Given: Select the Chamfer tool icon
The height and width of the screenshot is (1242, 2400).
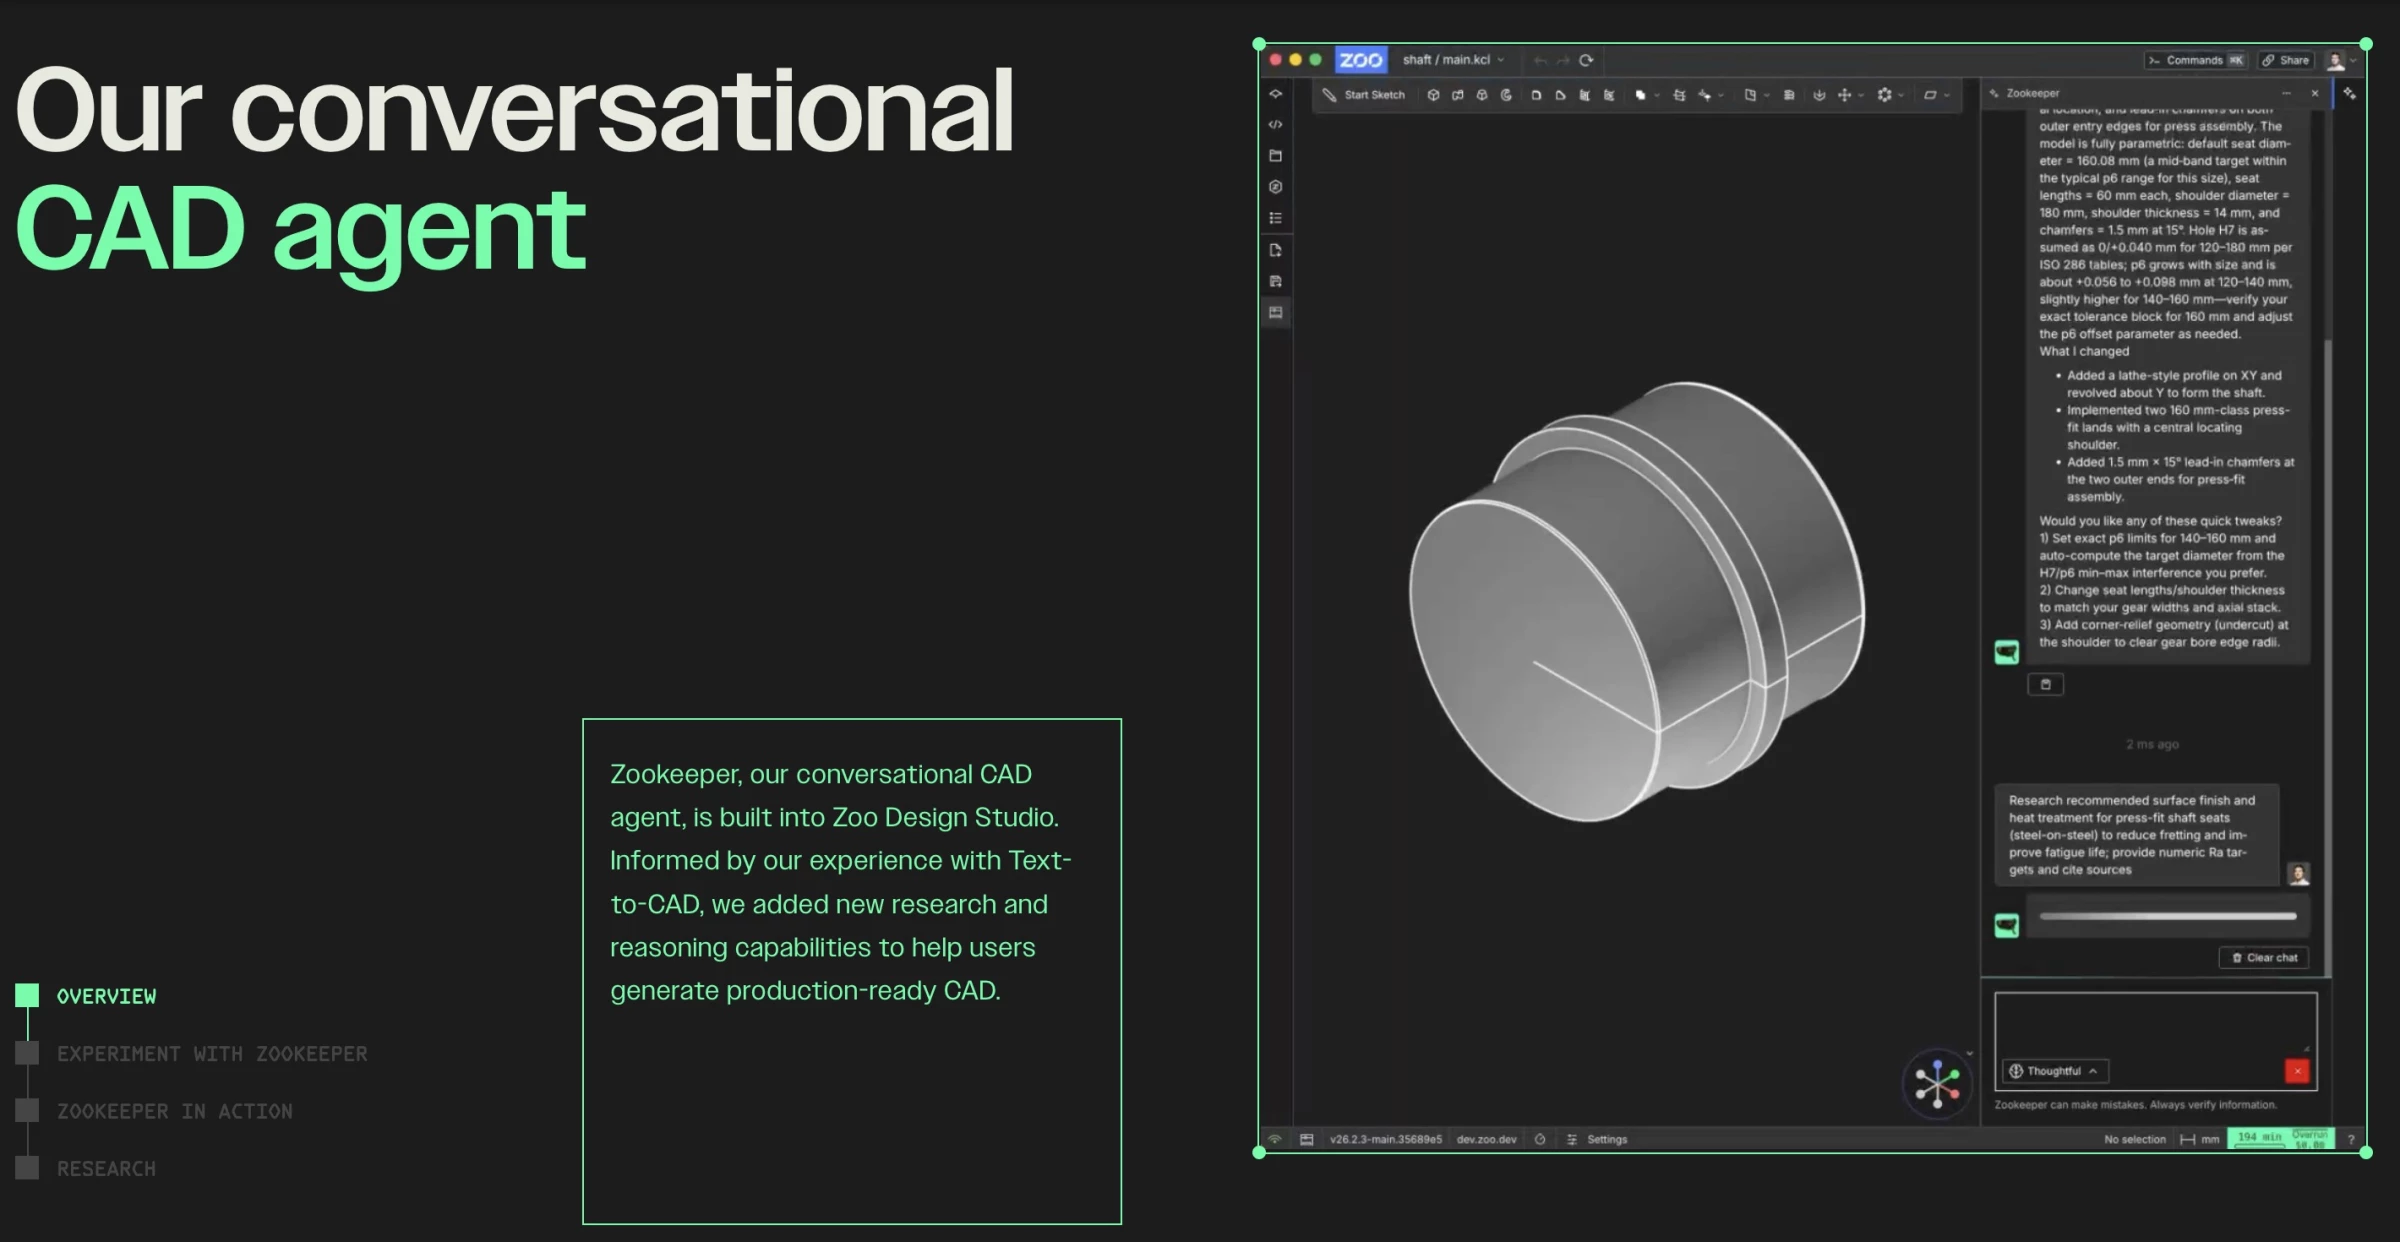Looking at the screenshot, I should pyautogui.click(x=1560, y=95).
